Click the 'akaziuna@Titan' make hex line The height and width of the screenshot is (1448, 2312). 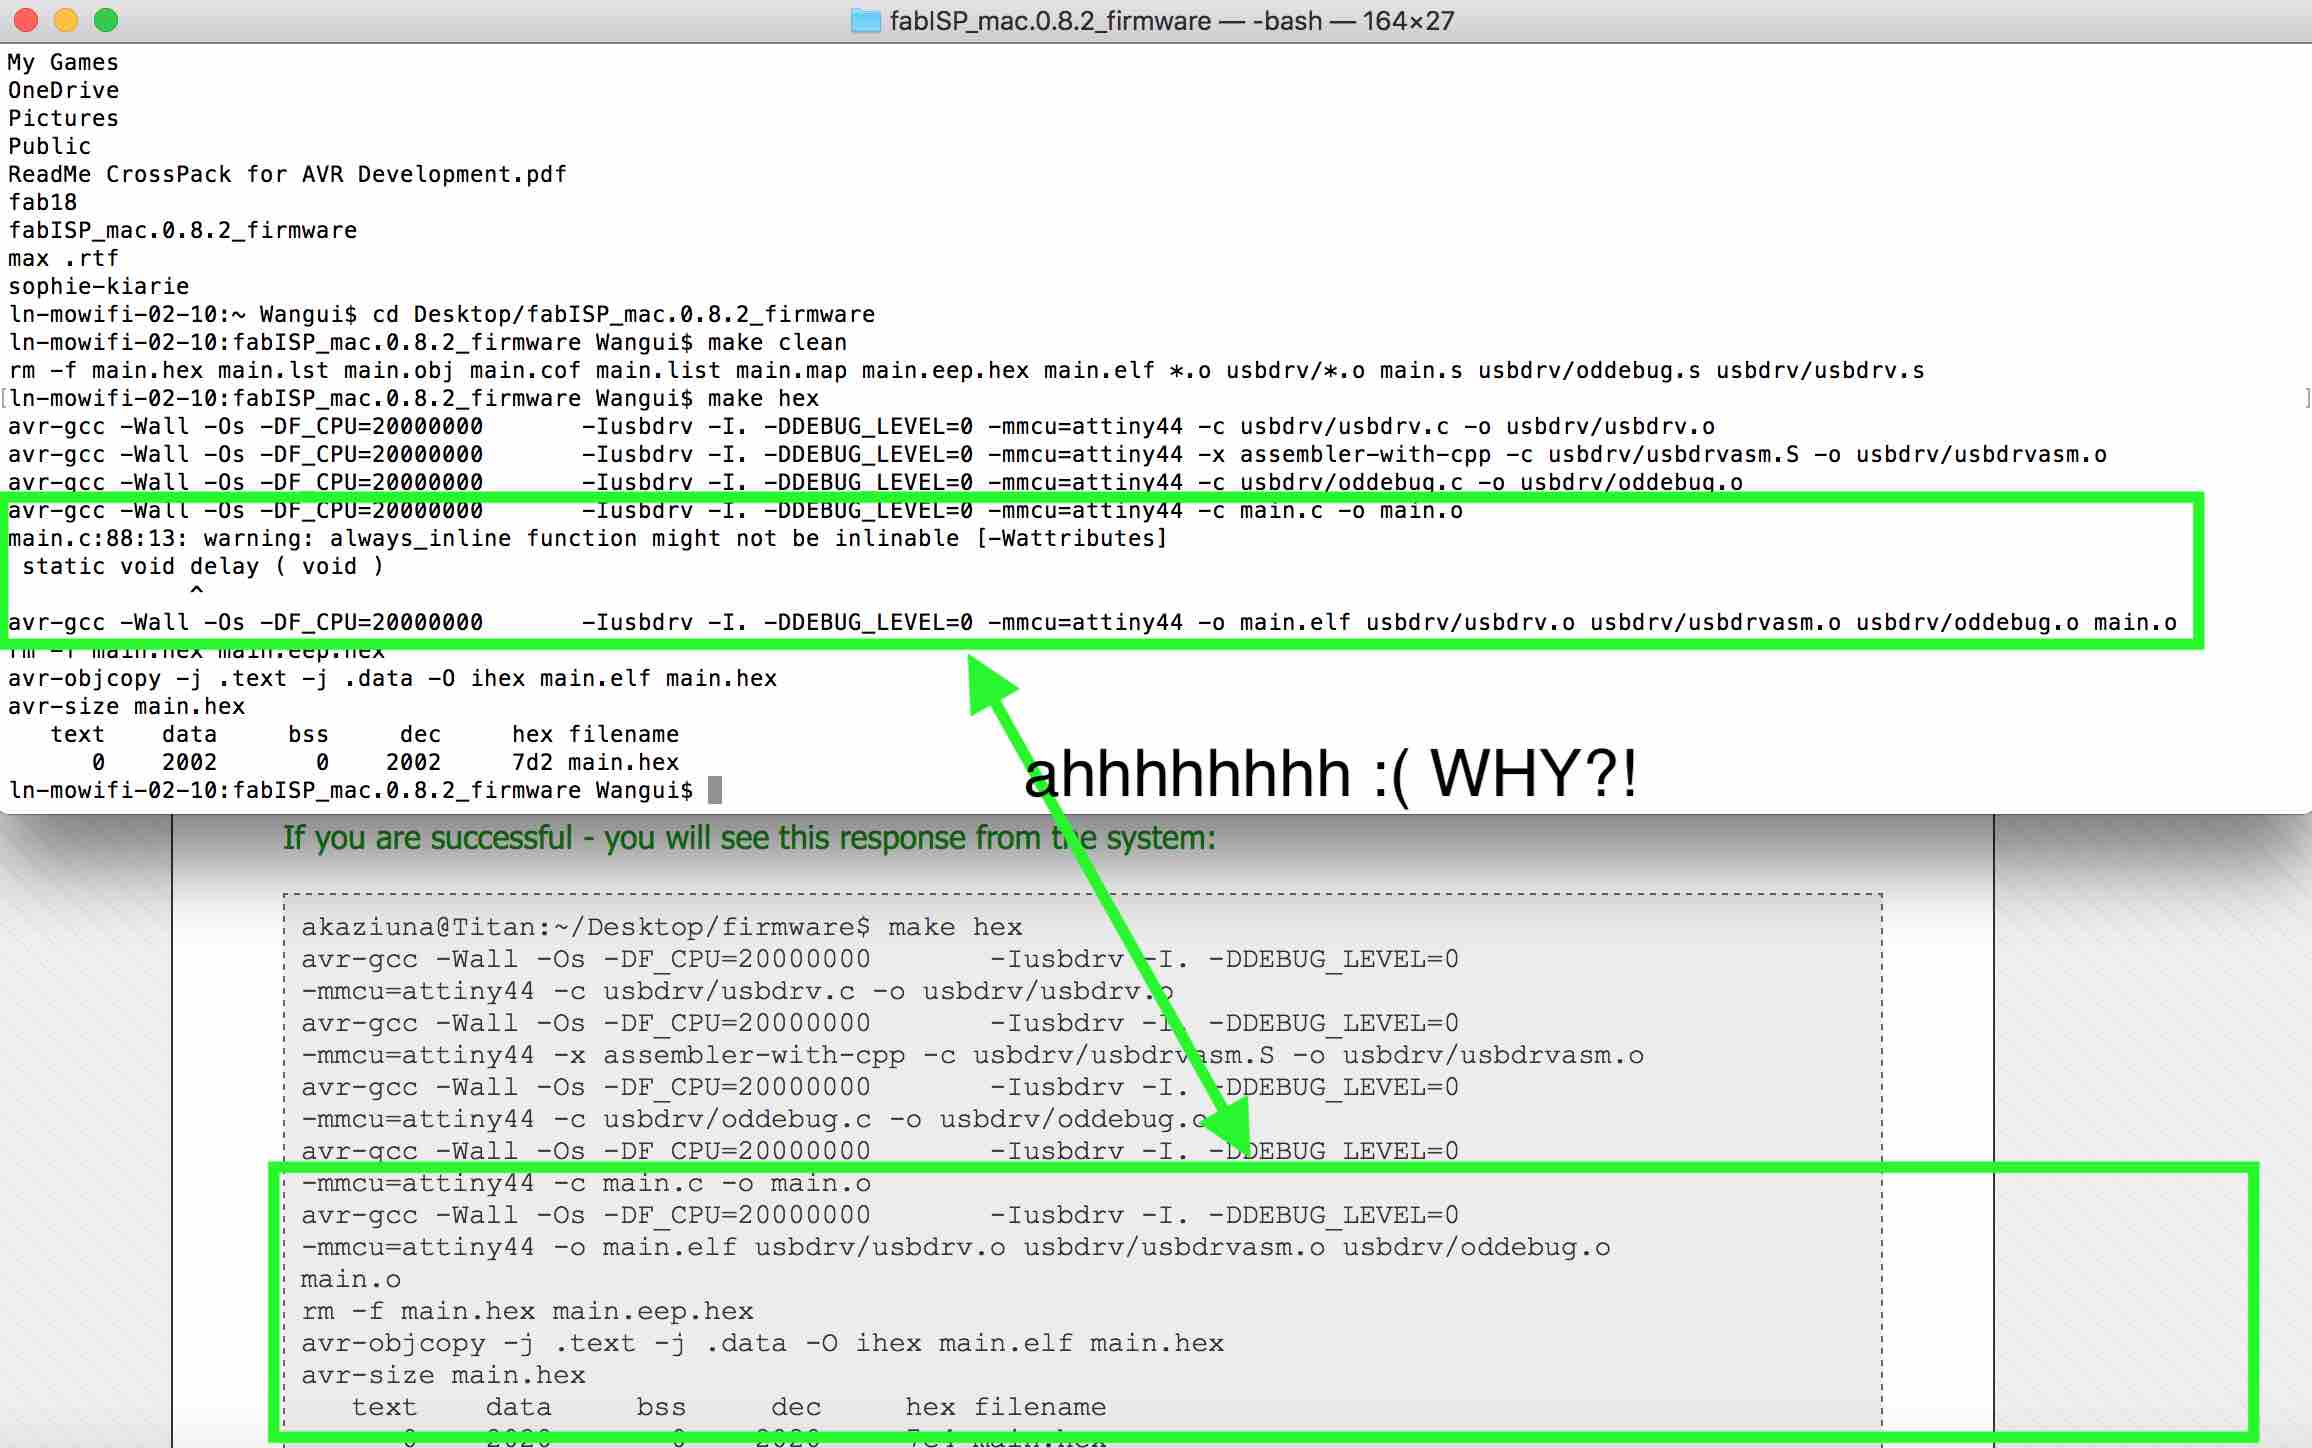(x=661, y=927)
